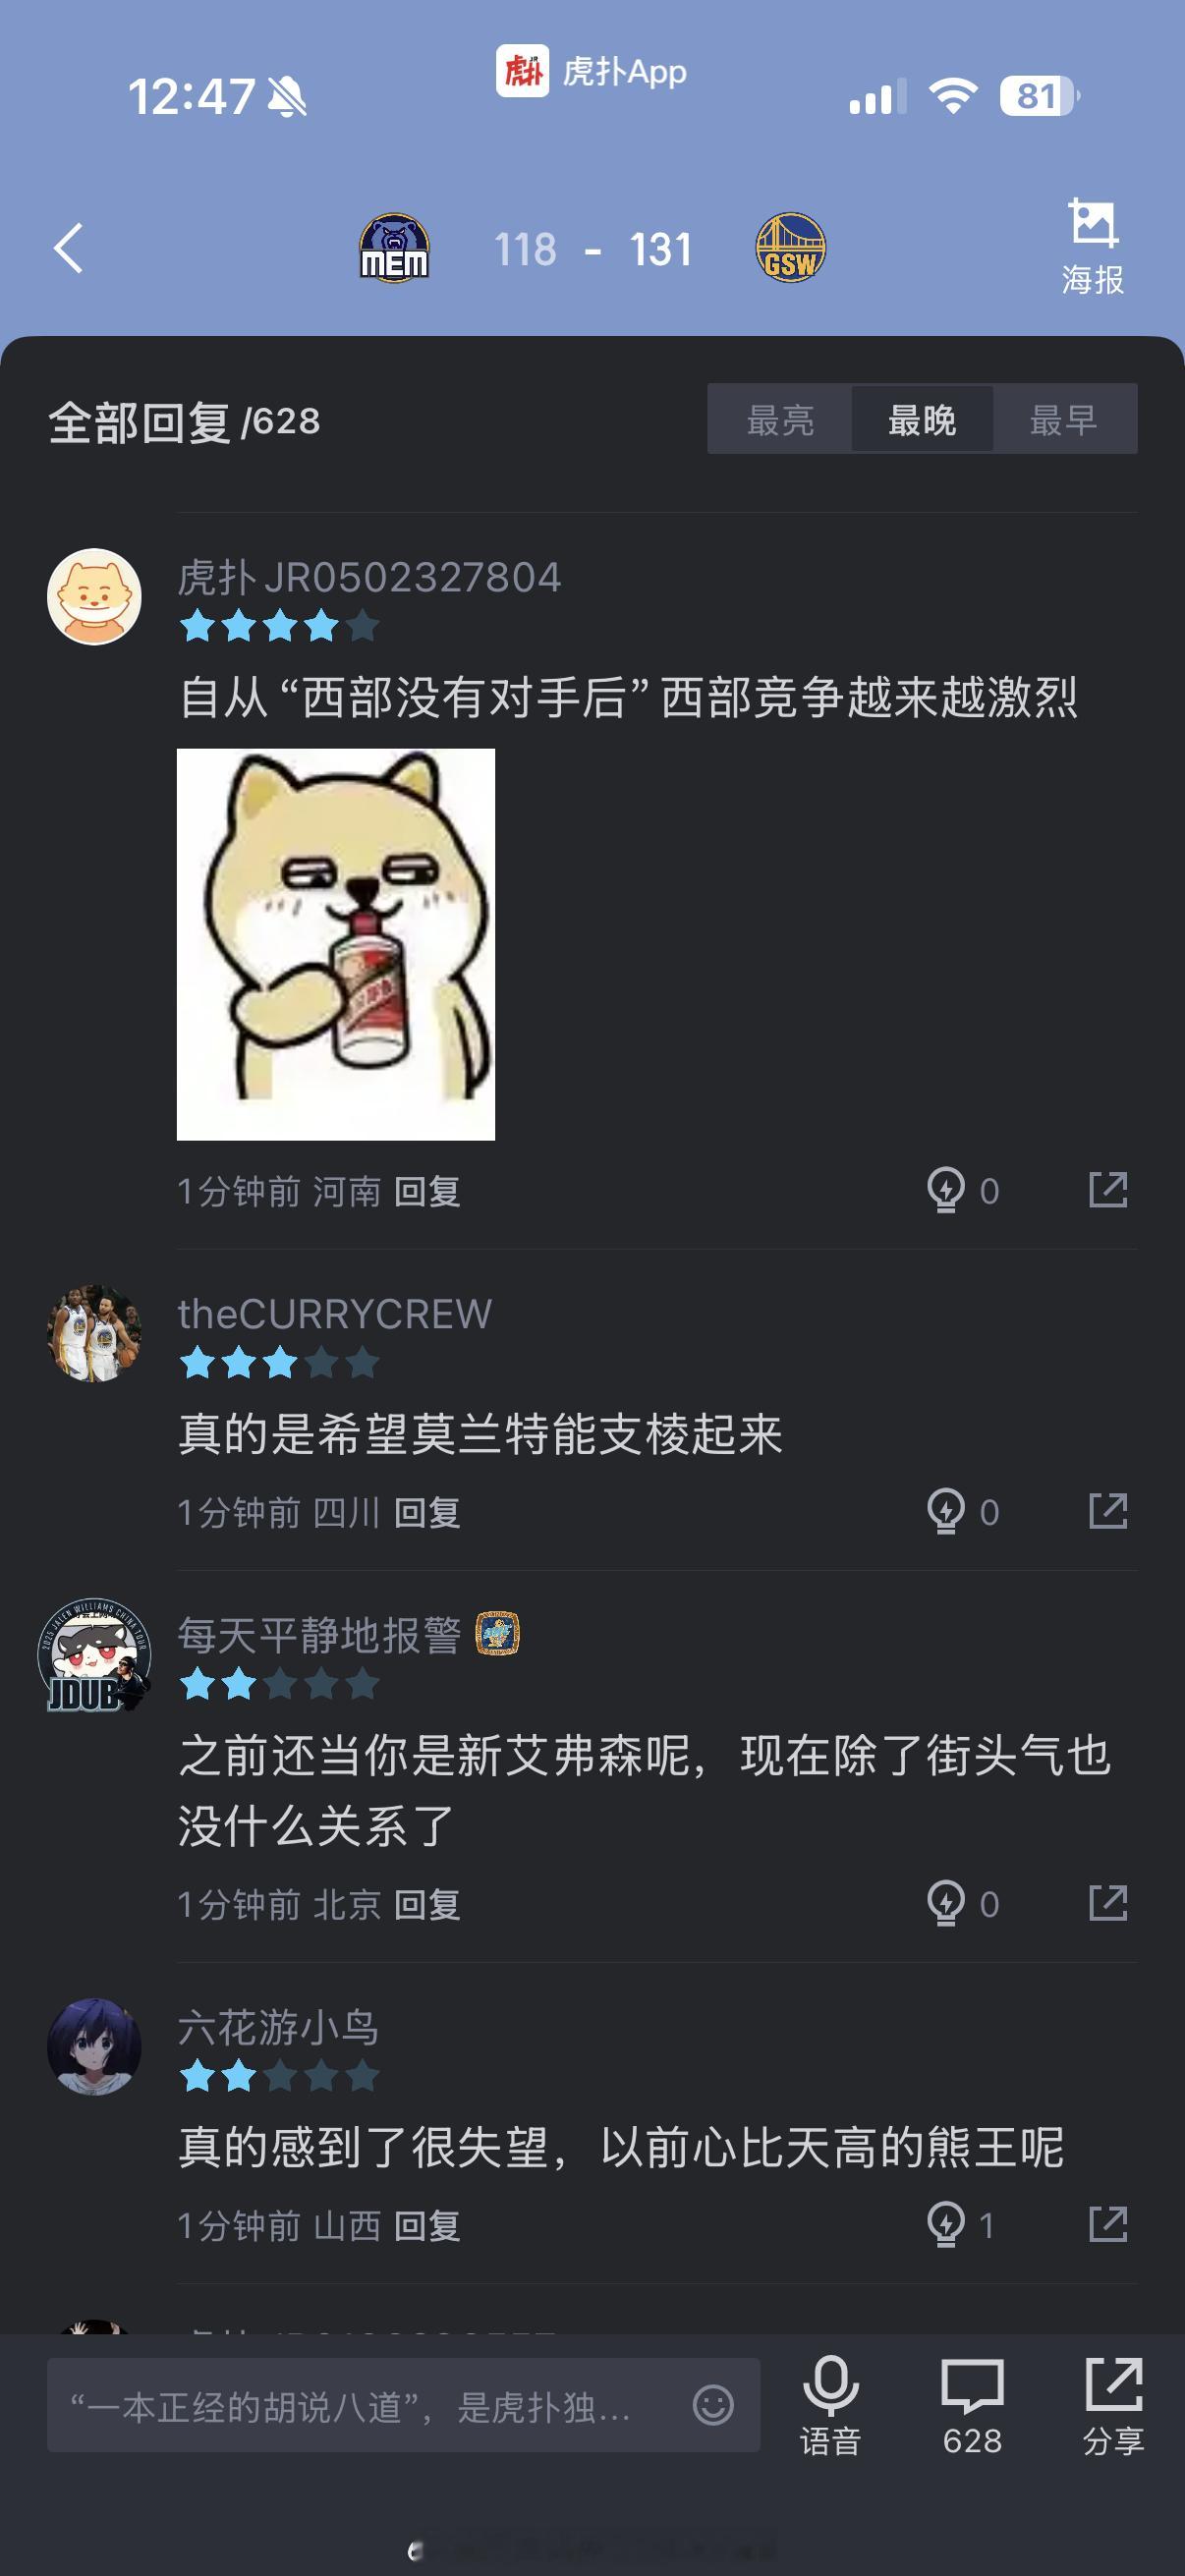
Task: Switch to the 最亮 sort tab
Action: [780, 419]
